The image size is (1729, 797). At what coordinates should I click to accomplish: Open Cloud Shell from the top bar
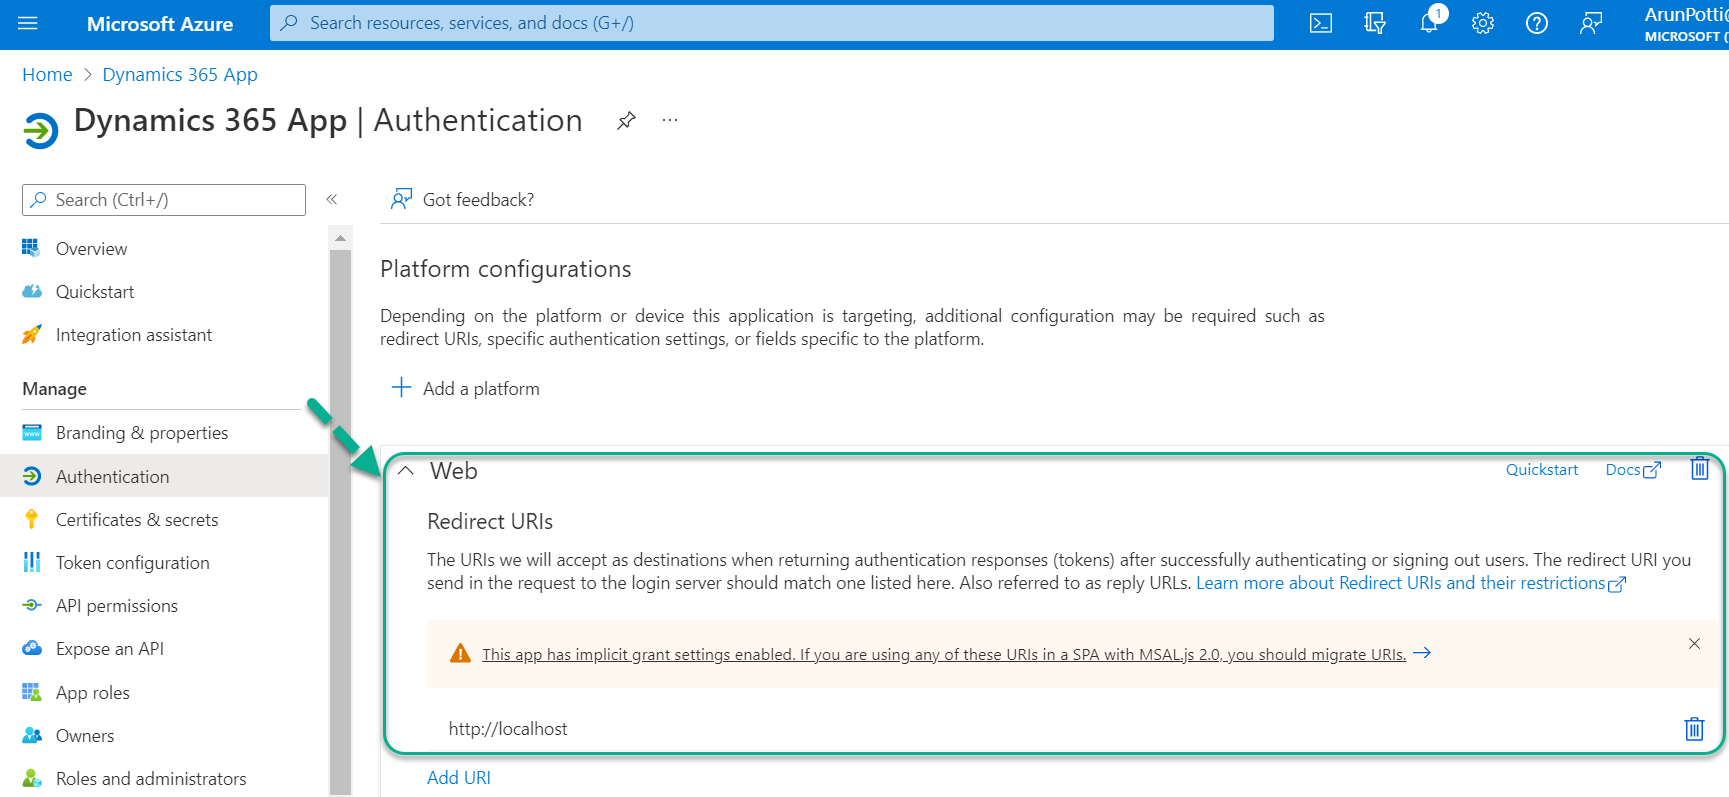(1321, 23)
